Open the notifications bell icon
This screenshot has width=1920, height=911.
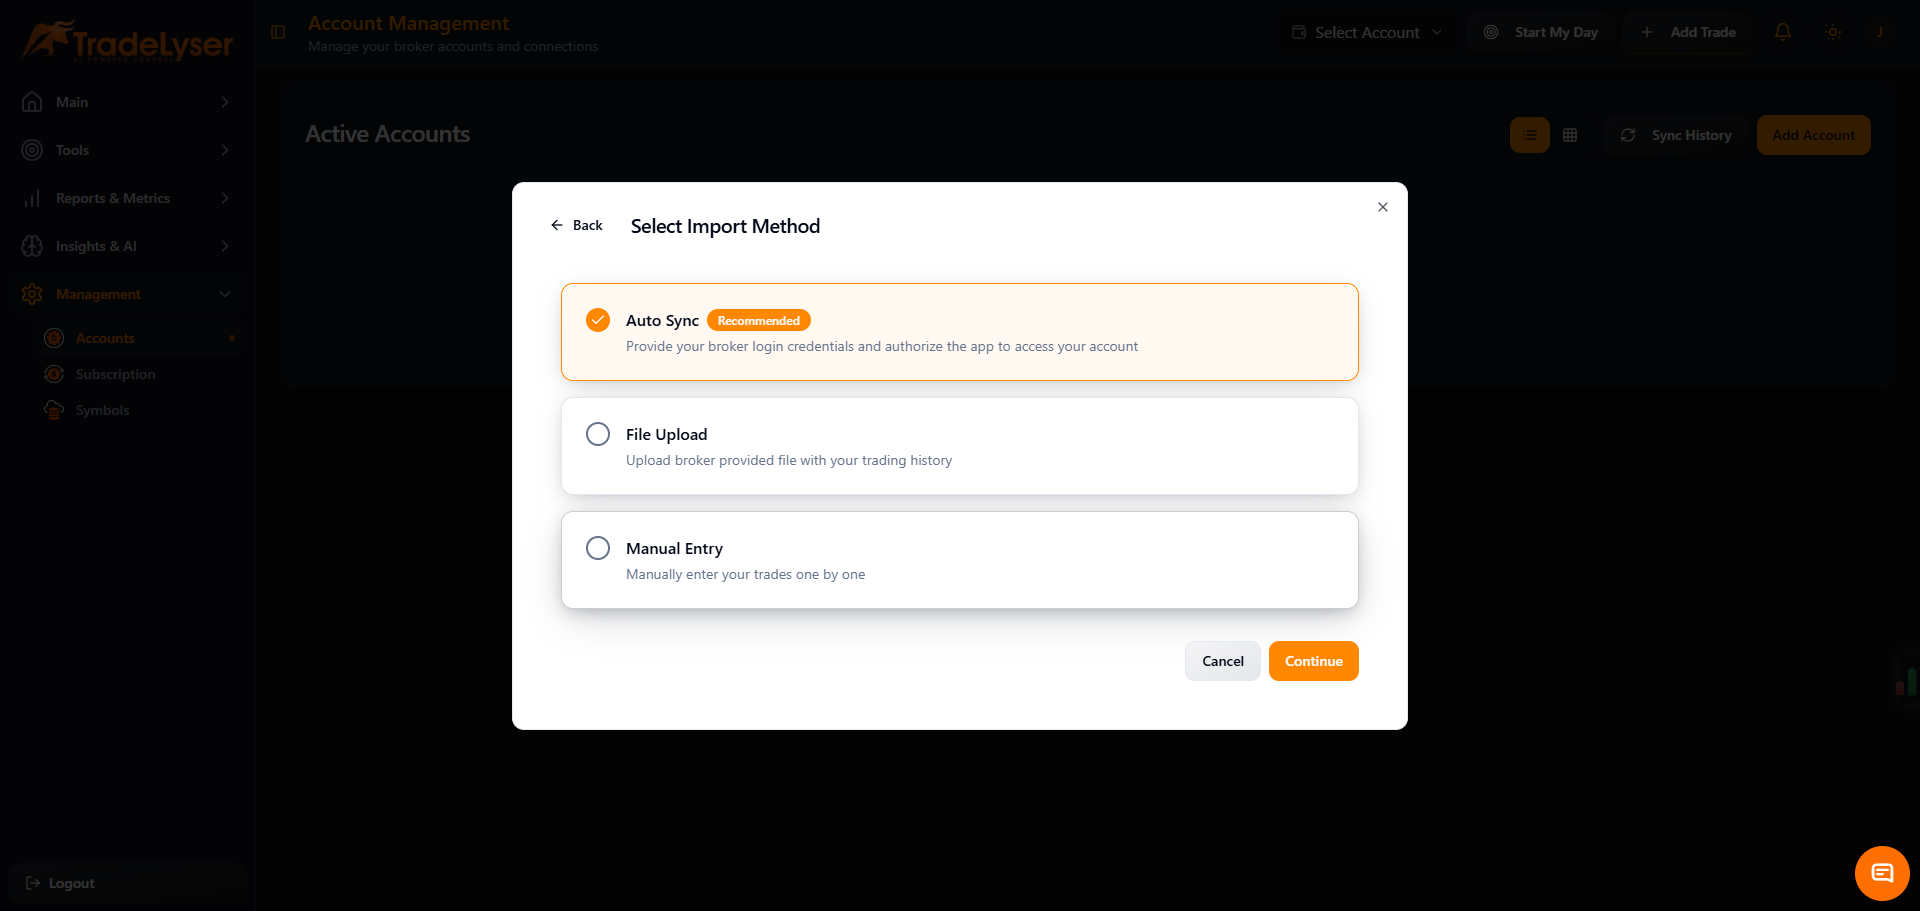[1783, 32]
